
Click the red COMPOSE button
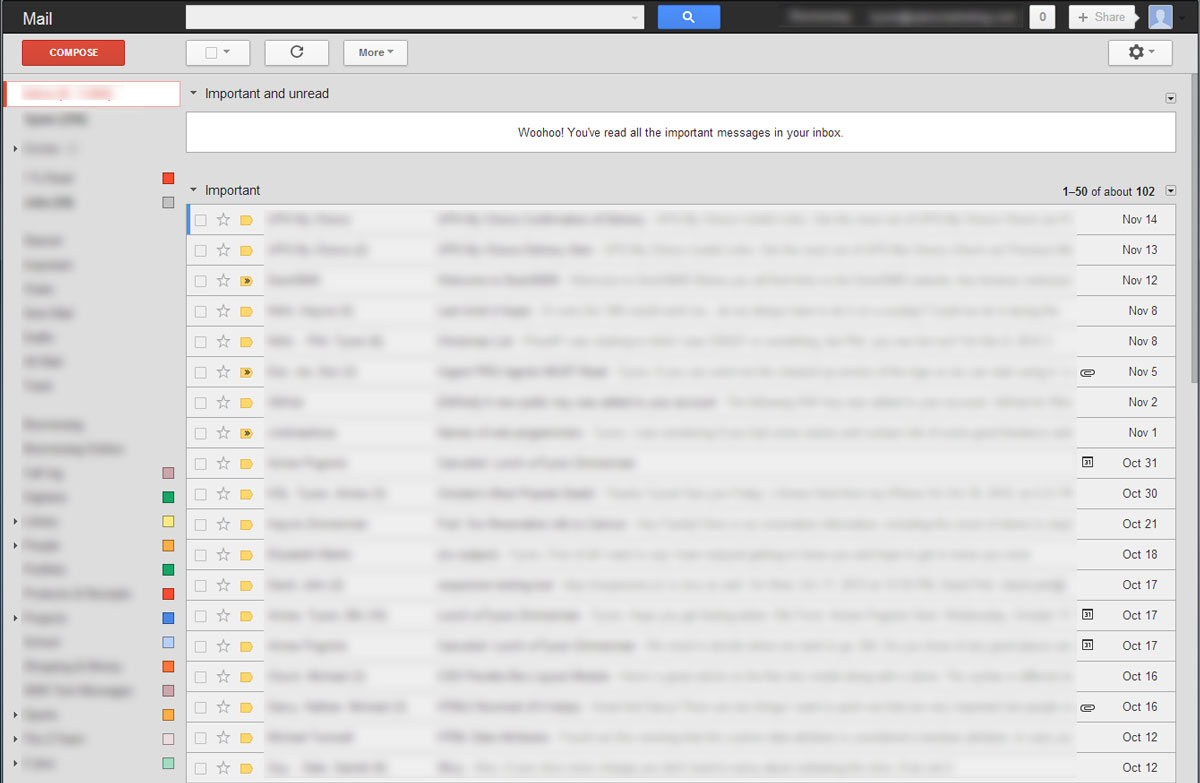point(73,53)
